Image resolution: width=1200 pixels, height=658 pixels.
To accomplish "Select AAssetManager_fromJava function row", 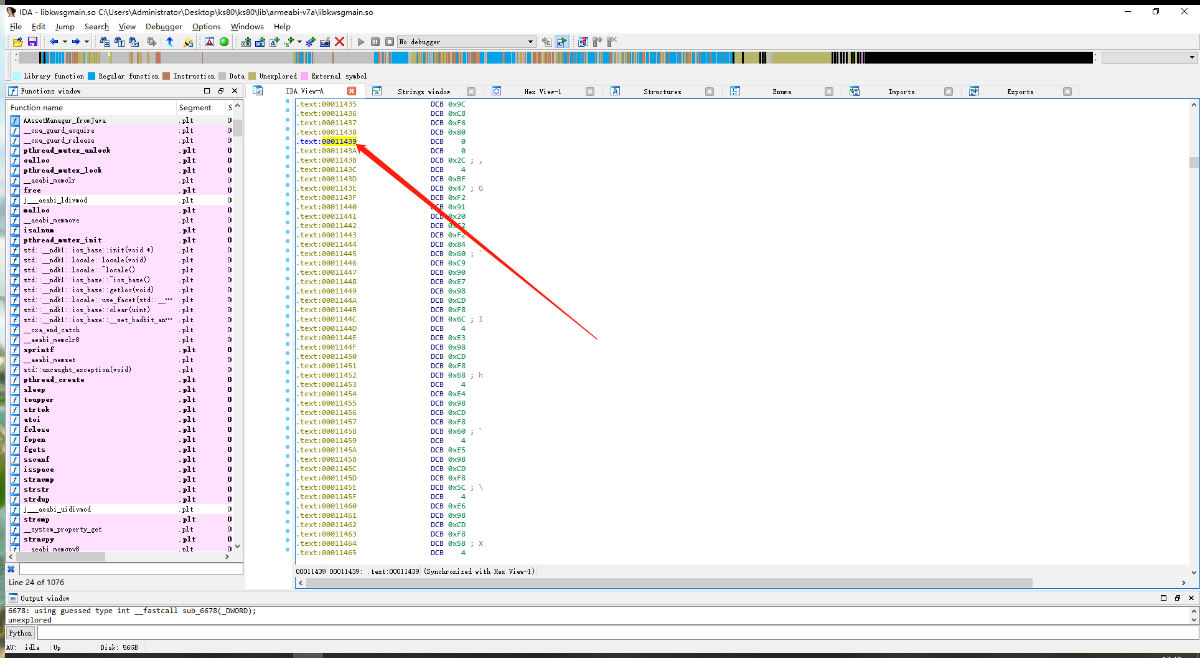I will point(120,120).
